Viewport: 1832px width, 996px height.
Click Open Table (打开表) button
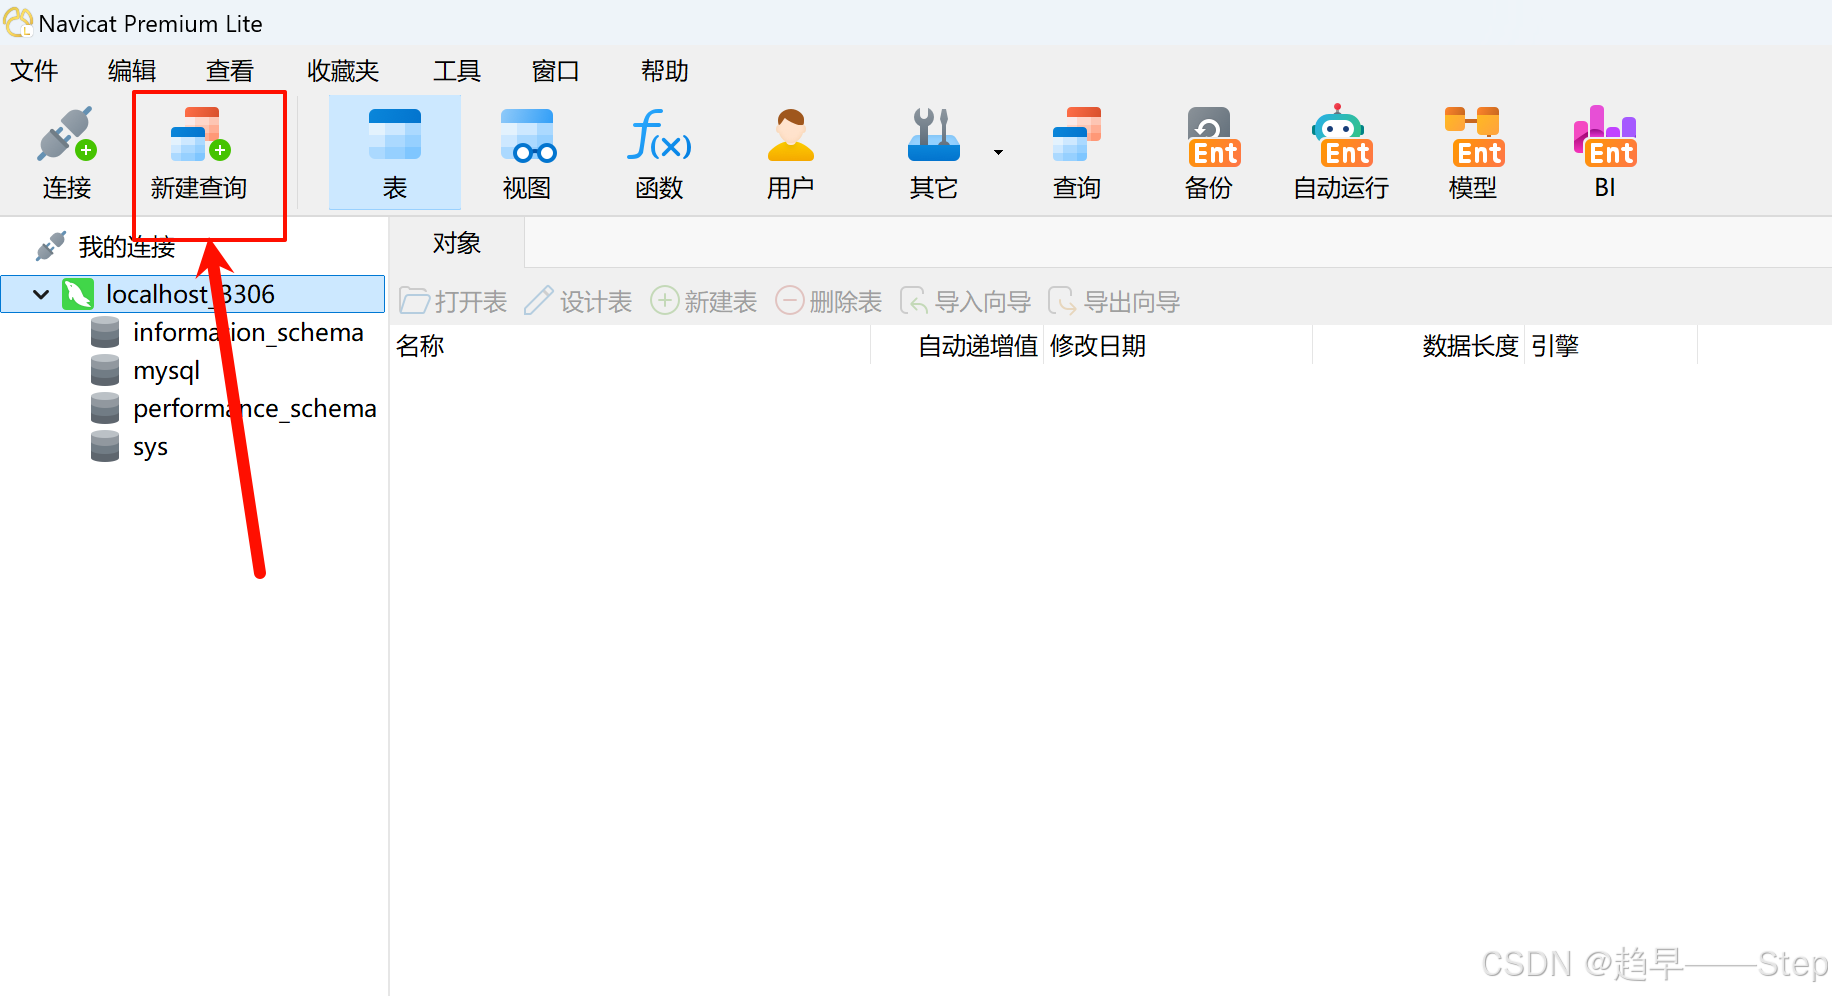click(453, 301)
